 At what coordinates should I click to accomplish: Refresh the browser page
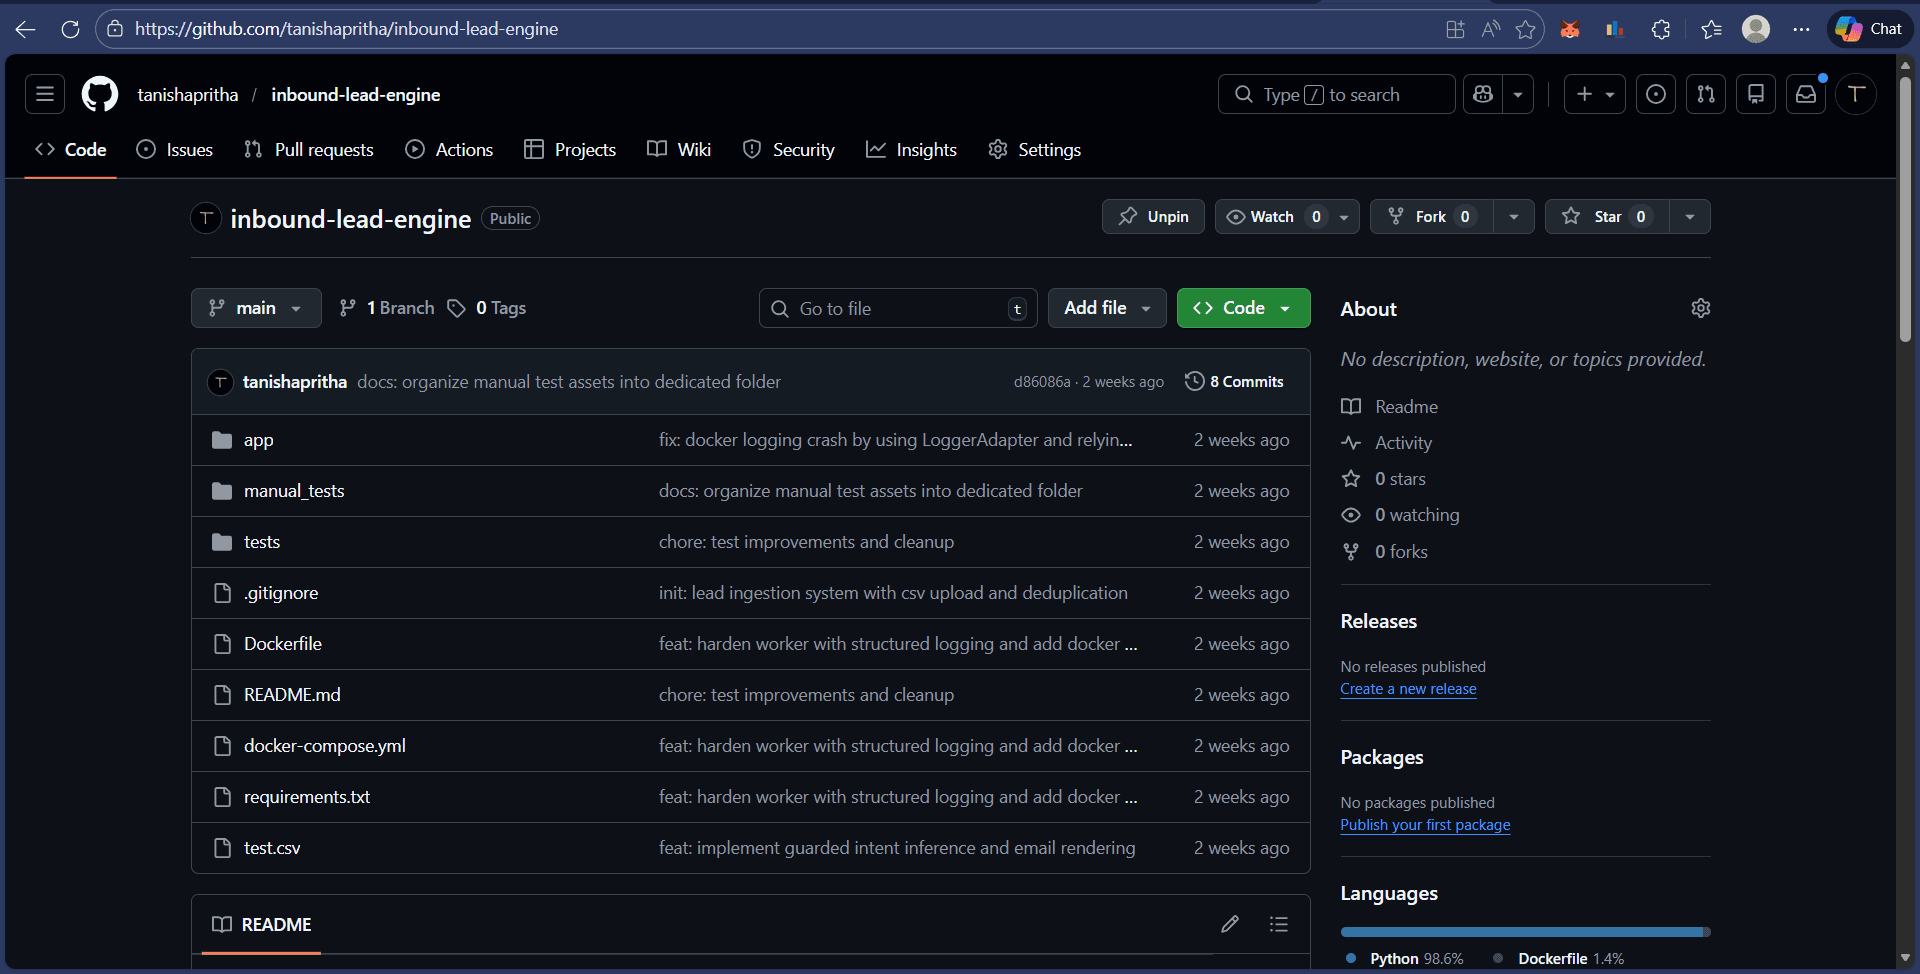point(70,29)
